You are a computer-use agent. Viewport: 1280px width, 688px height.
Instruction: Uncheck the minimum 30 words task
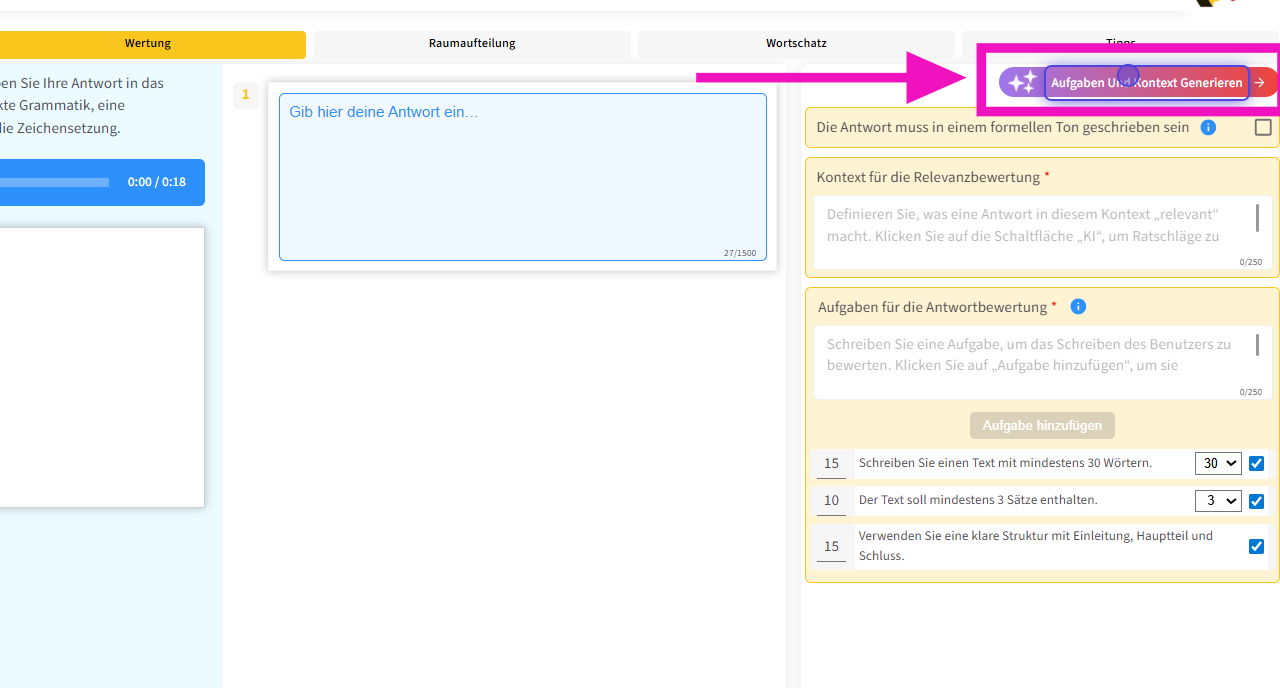point(1256,464)
